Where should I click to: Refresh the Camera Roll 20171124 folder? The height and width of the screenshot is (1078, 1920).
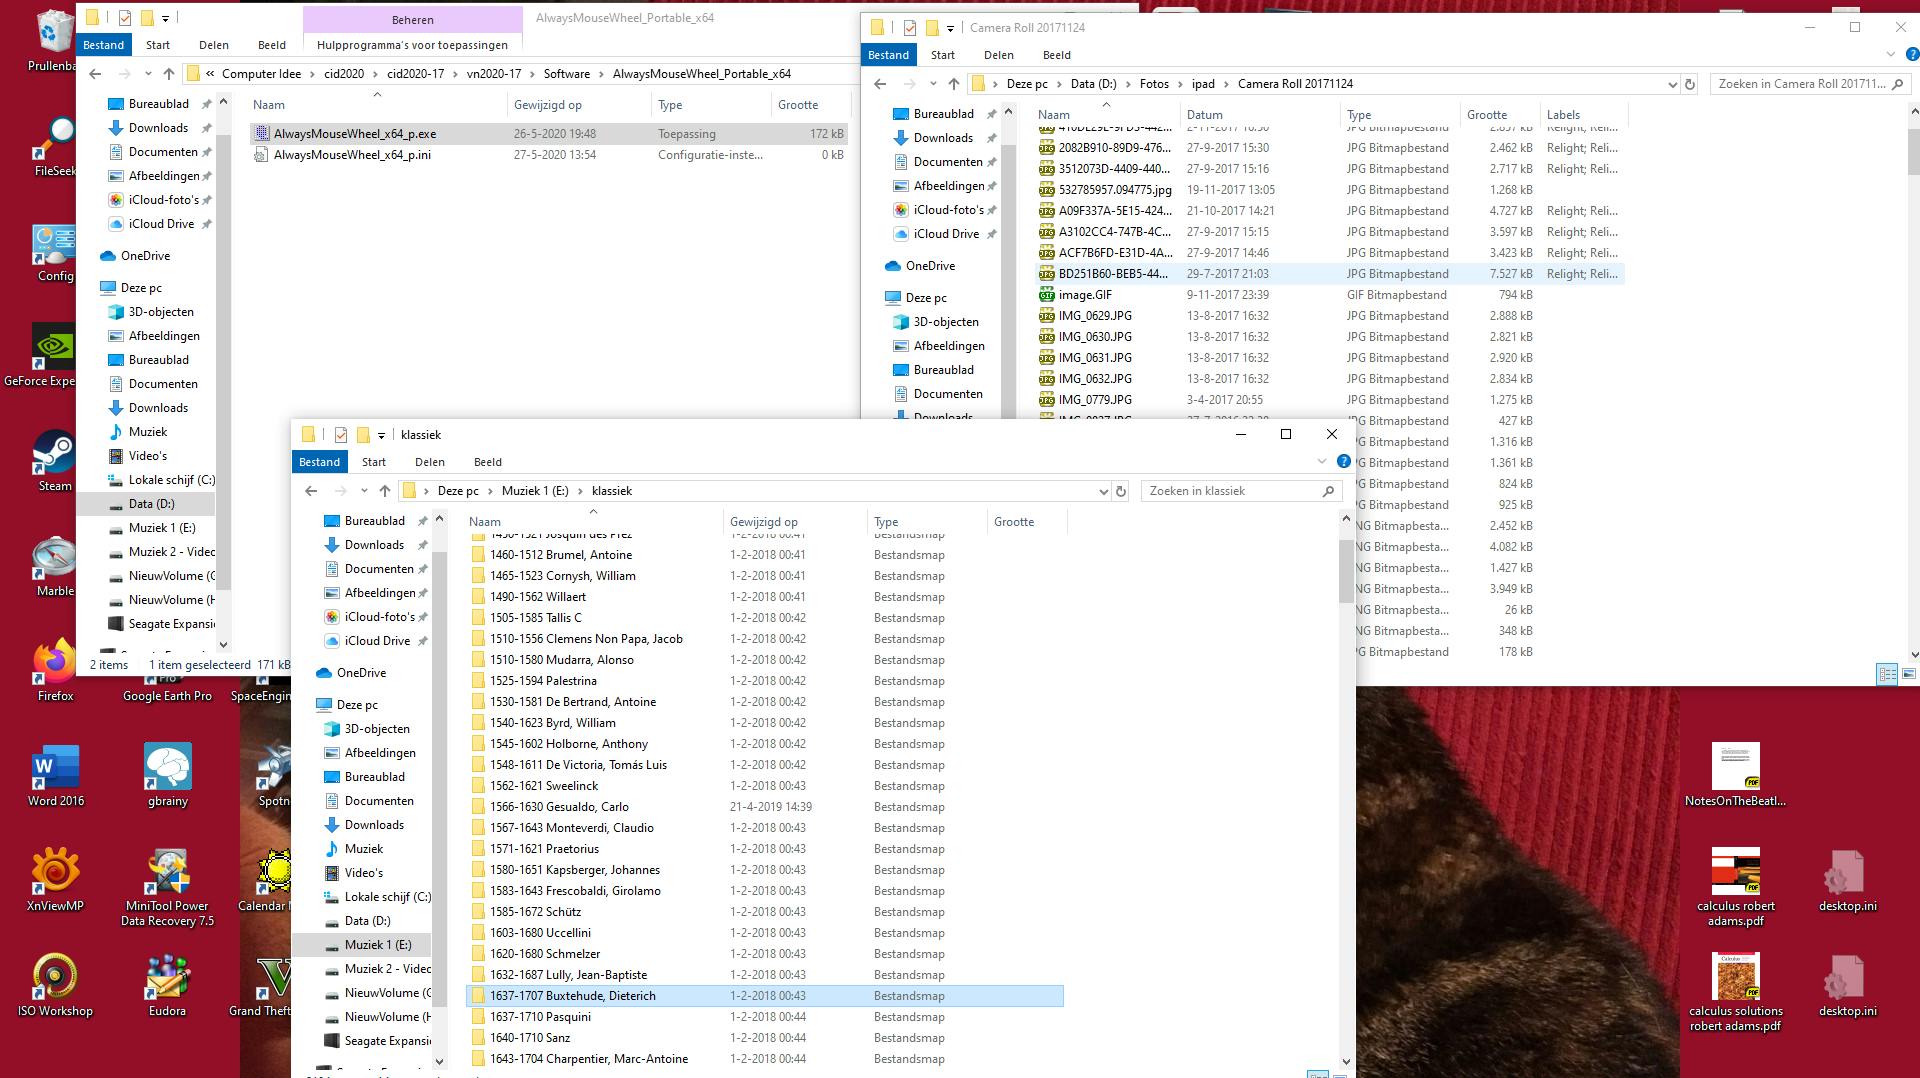(x=1690, y=84)
